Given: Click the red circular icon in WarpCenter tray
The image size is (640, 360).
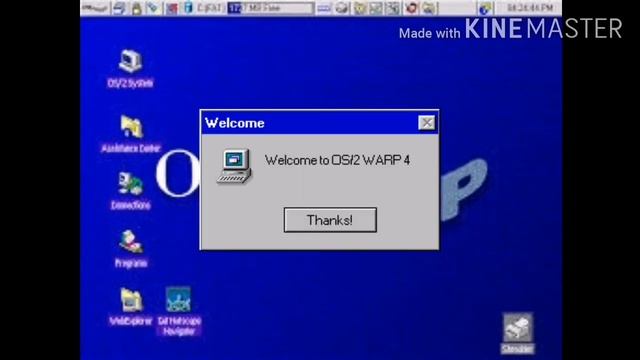Looking at the screenshot, I should pyautogui.click(x=411, y=8).
